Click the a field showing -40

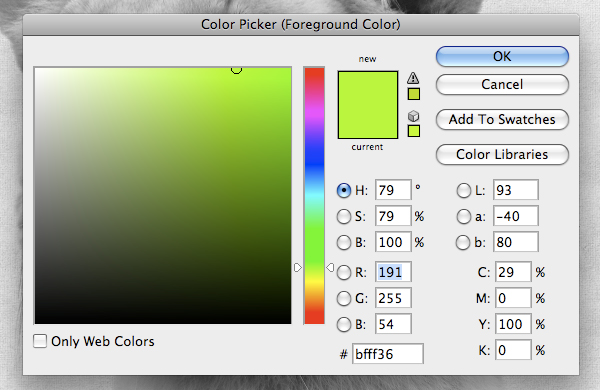coord(515,216)
